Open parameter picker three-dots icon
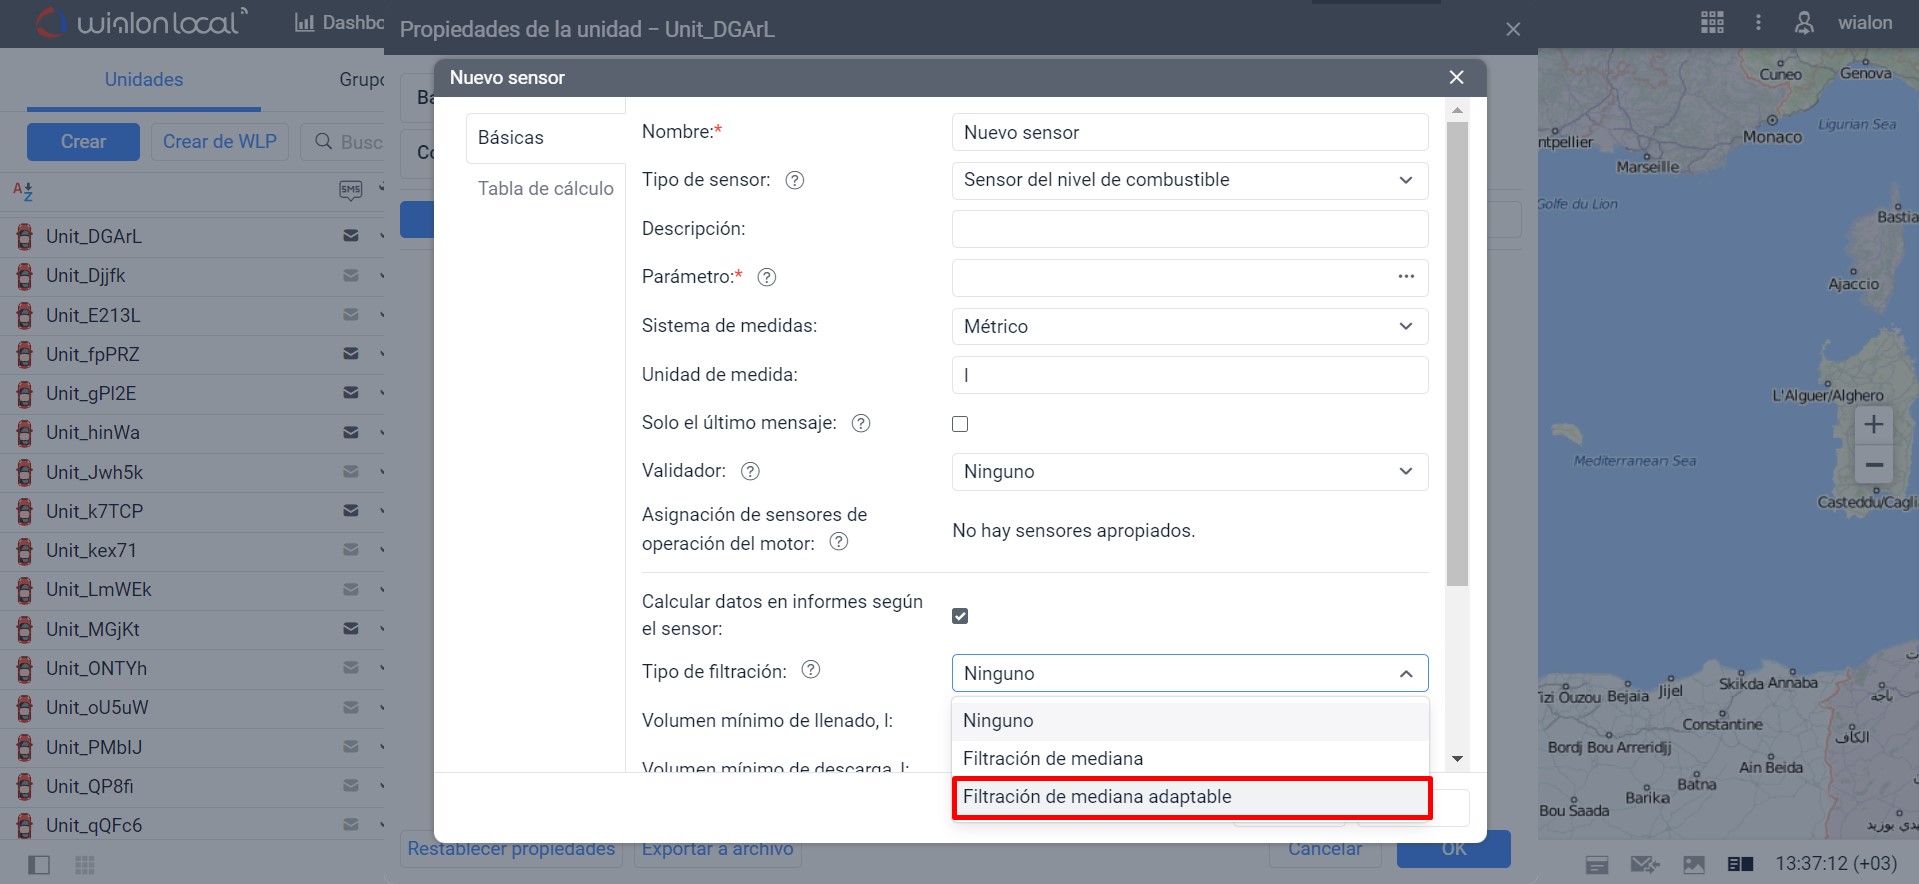 [x=1406, y=277]
